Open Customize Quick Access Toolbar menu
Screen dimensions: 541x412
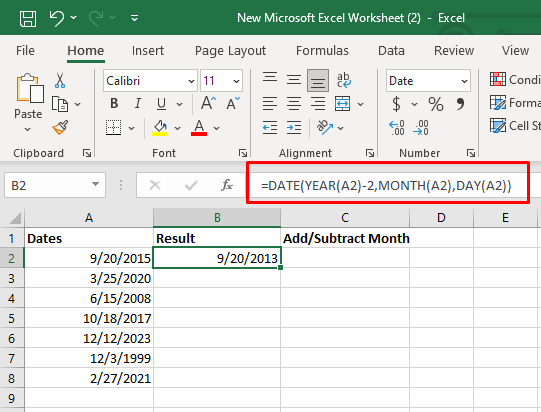(135, 18)
